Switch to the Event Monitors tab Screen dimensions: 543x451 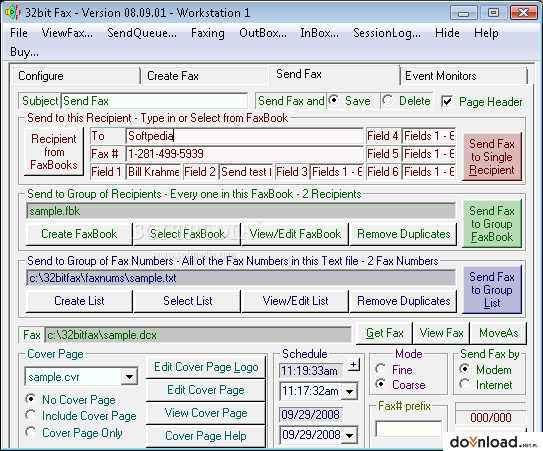[463, 76]
